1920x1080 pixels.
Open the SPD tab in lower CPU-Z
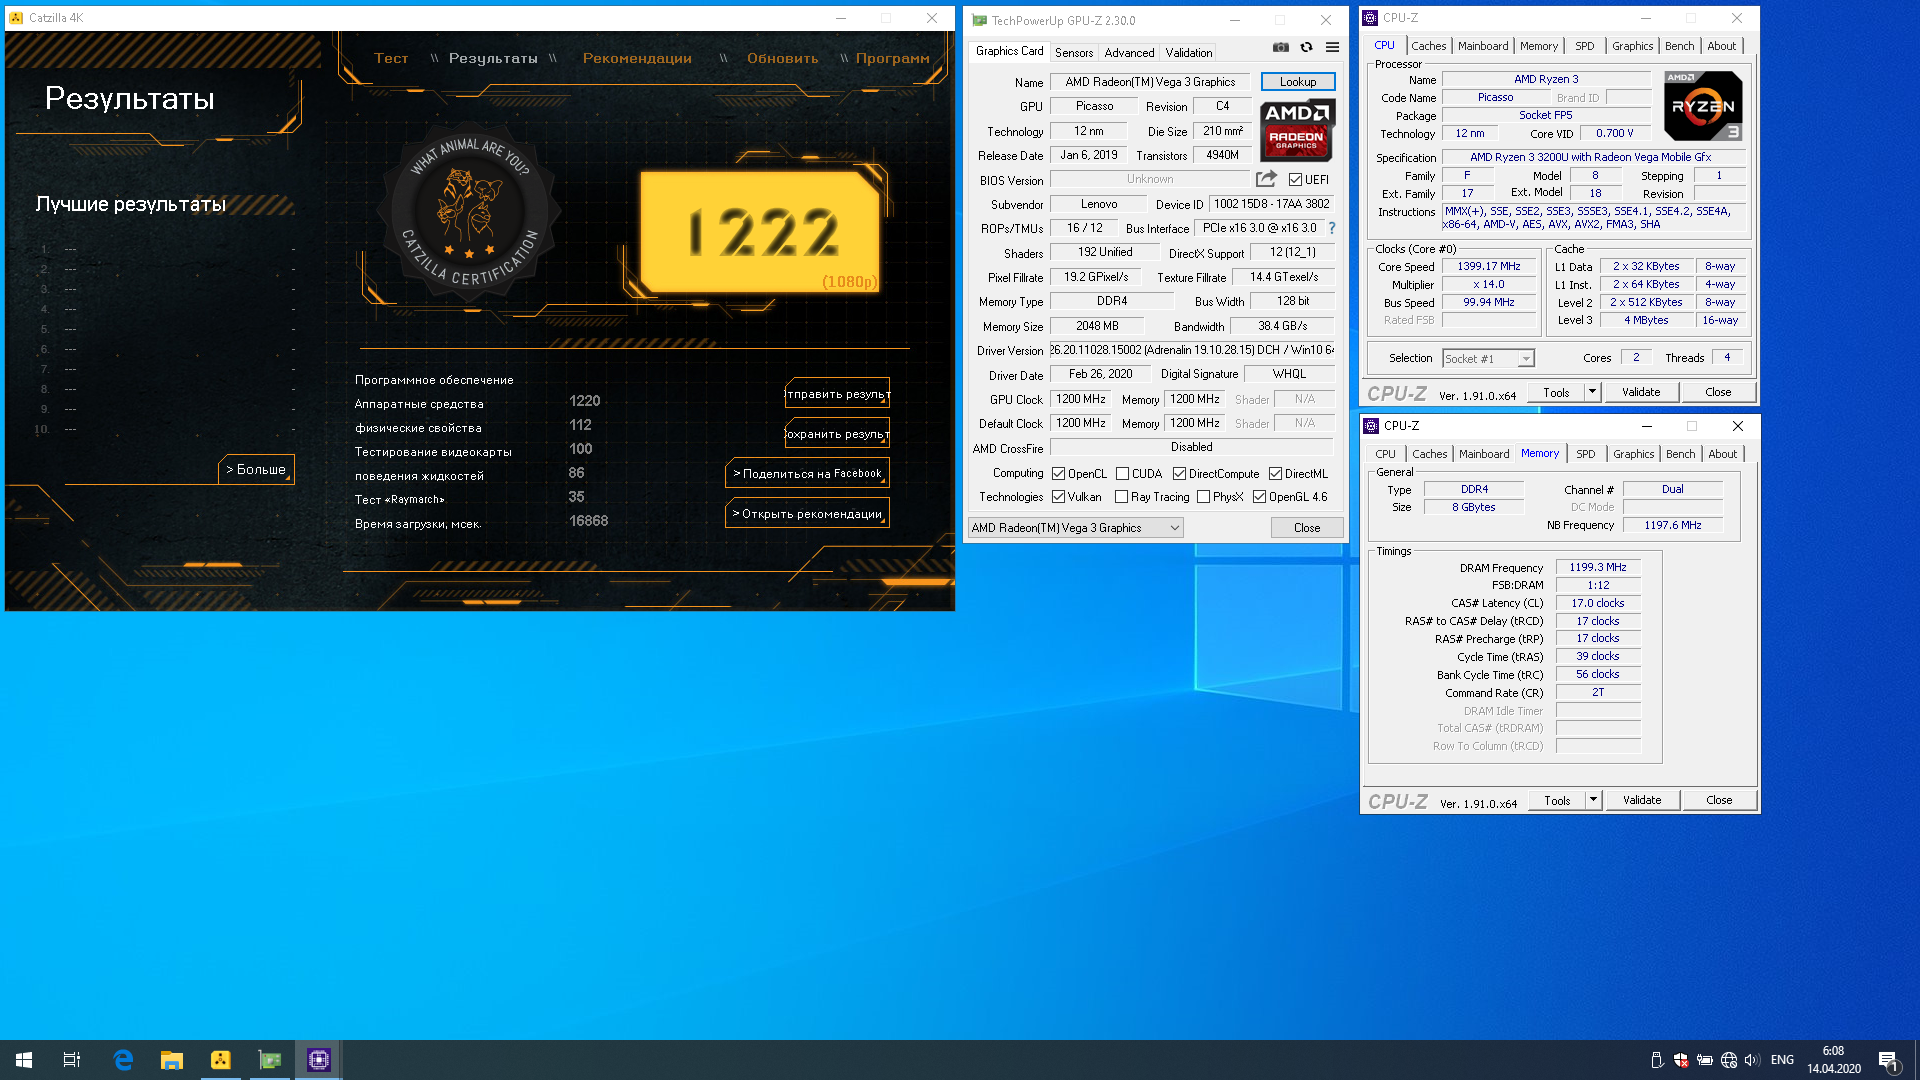pos(1586,454)
